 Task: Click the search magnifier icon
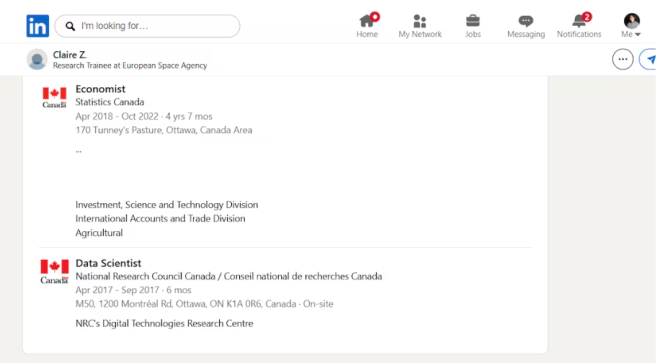point(70,26)
